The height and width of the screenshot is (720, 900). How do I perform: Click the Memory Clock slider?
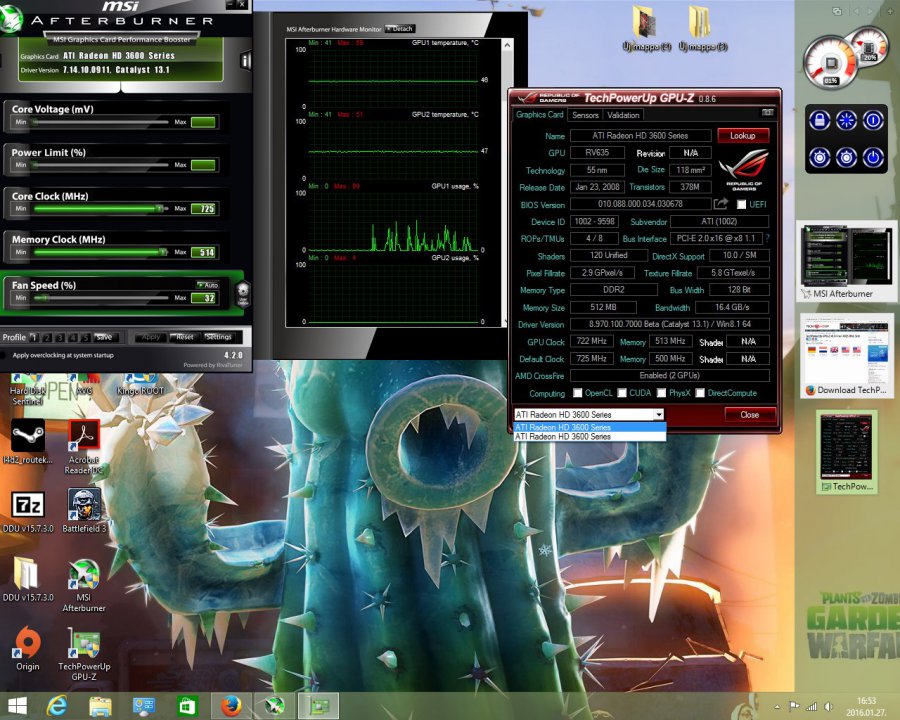100,252
